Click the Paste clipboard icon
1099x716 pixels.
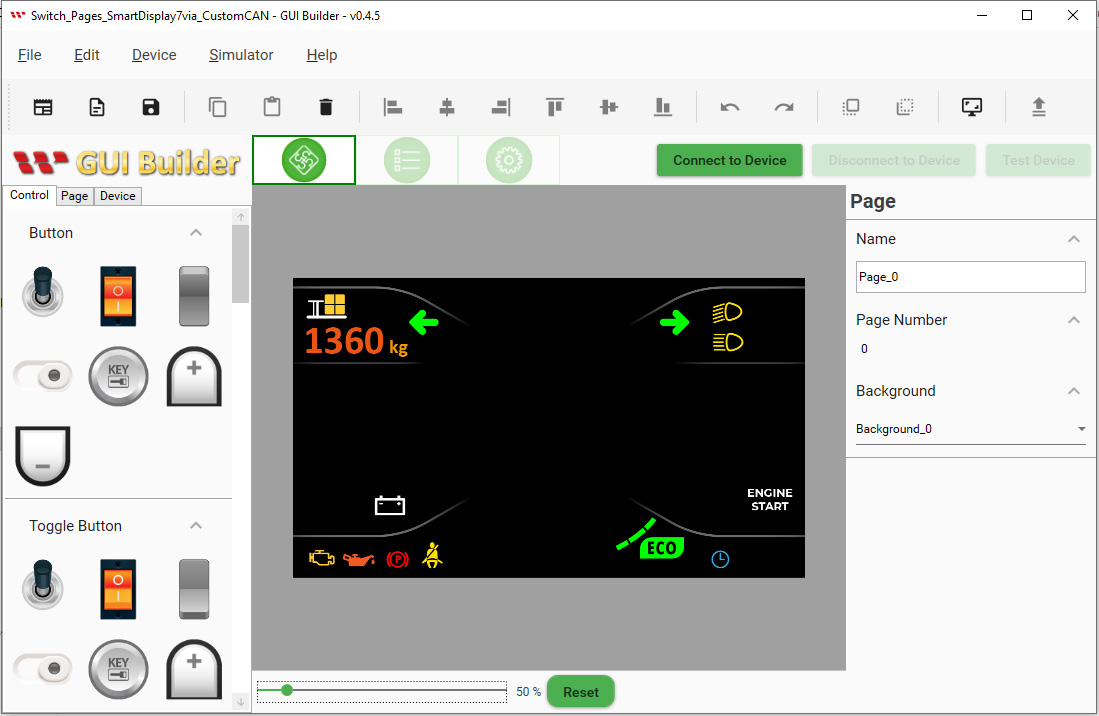(272, 107)
